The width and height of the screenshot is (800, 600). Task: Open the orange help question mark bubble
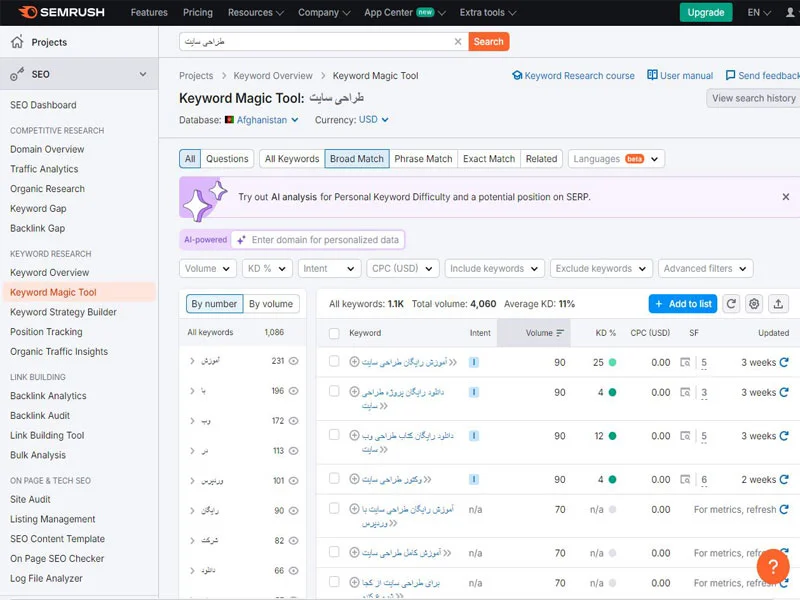pyautogui.click(x=773, y=565)
